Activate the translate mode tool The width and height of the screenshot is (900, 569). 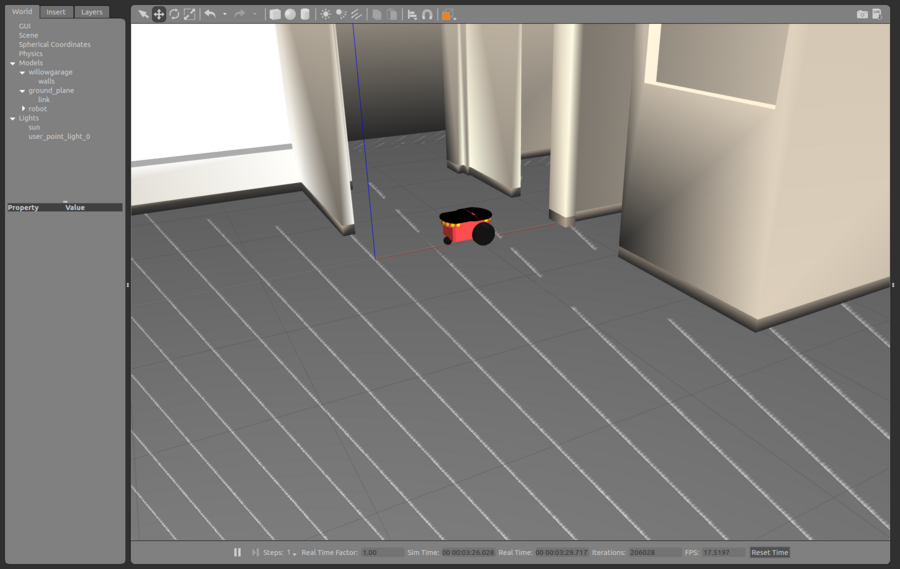(x=158, y=14)
